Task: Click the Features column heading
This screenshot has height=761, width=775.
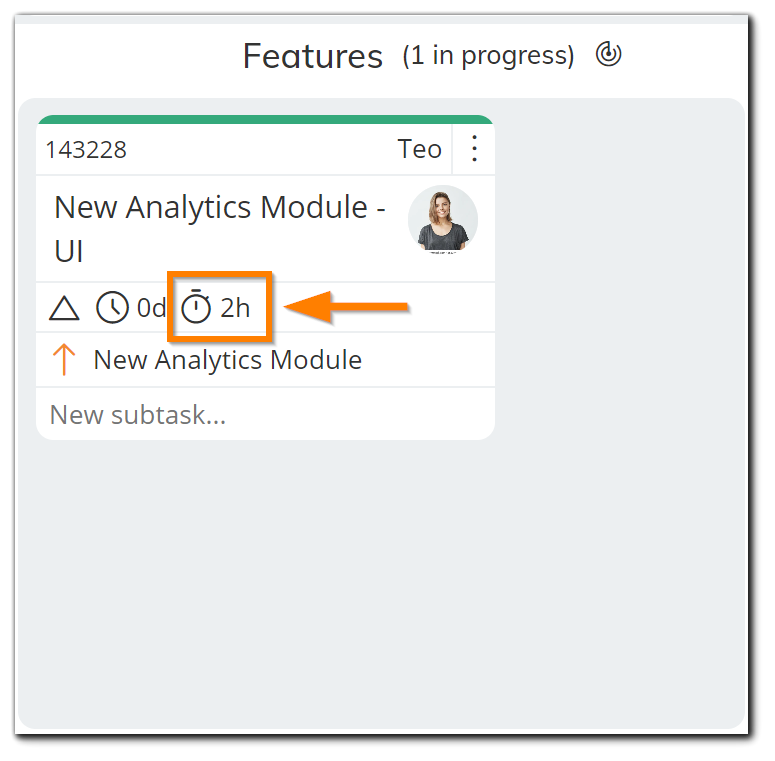Action: (x=313, y=56)
